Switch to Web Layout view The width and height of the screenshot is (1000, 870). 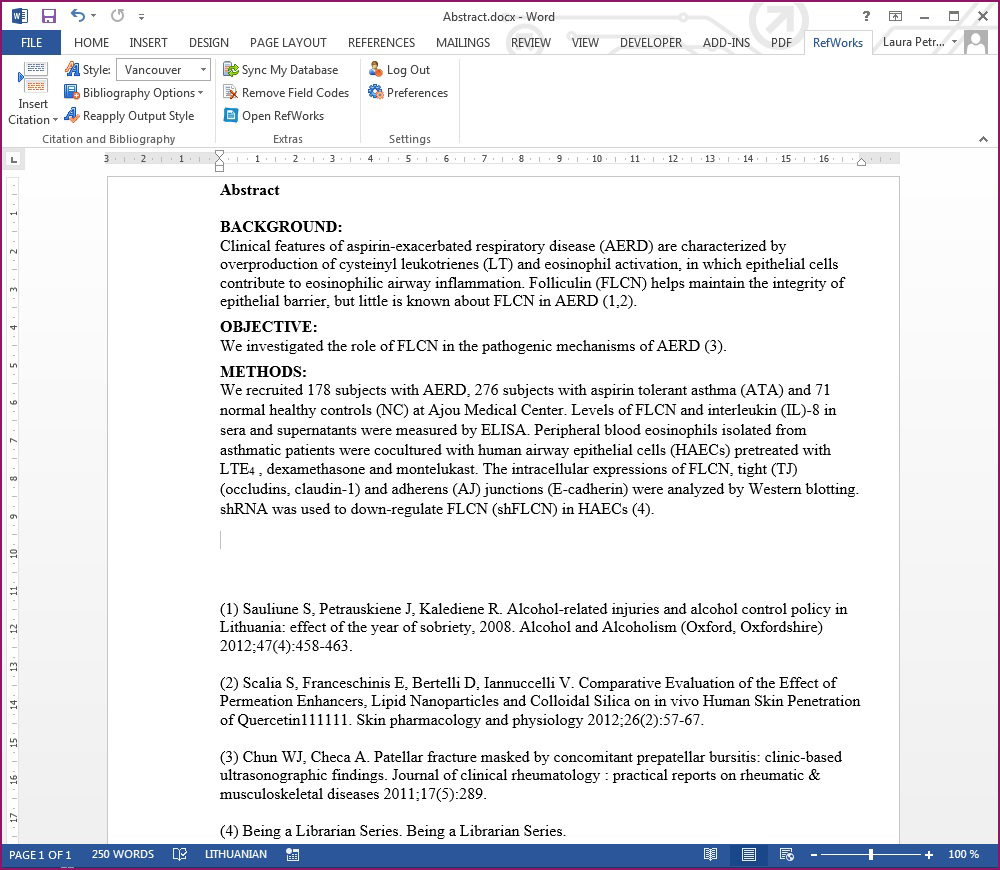[x=787, y=855]
